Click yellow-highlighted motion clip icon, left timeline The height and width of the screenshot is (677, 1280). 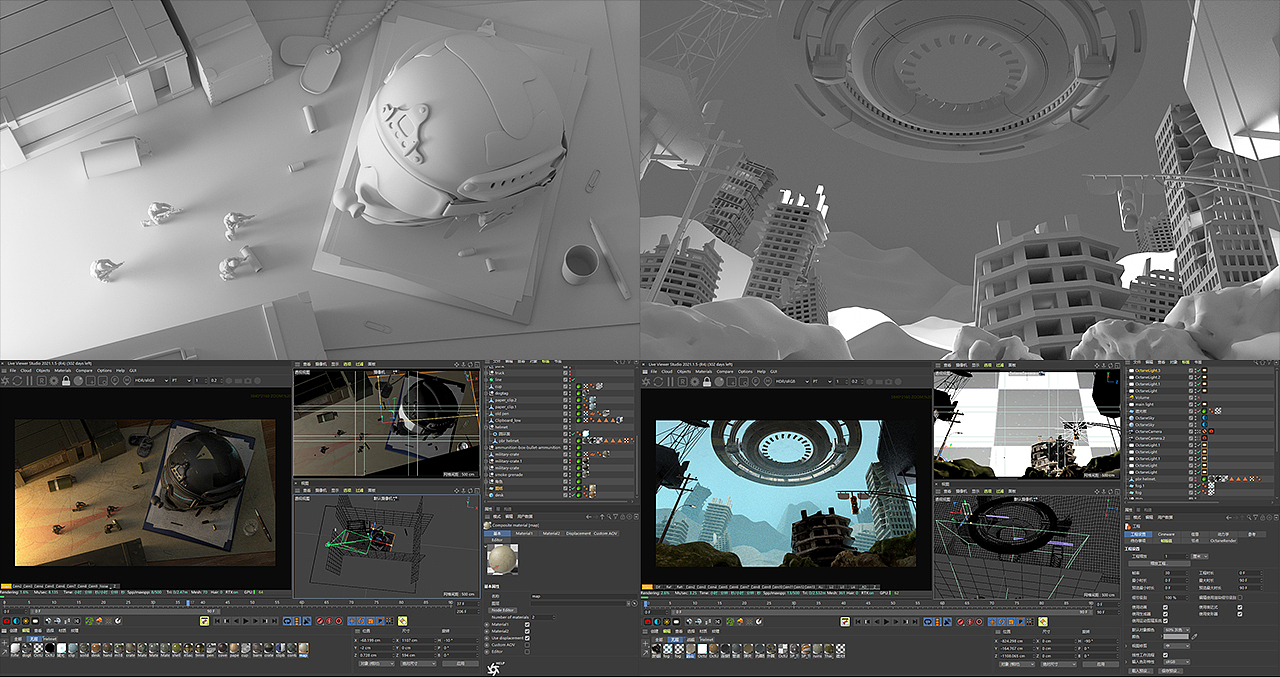point(204,621)
